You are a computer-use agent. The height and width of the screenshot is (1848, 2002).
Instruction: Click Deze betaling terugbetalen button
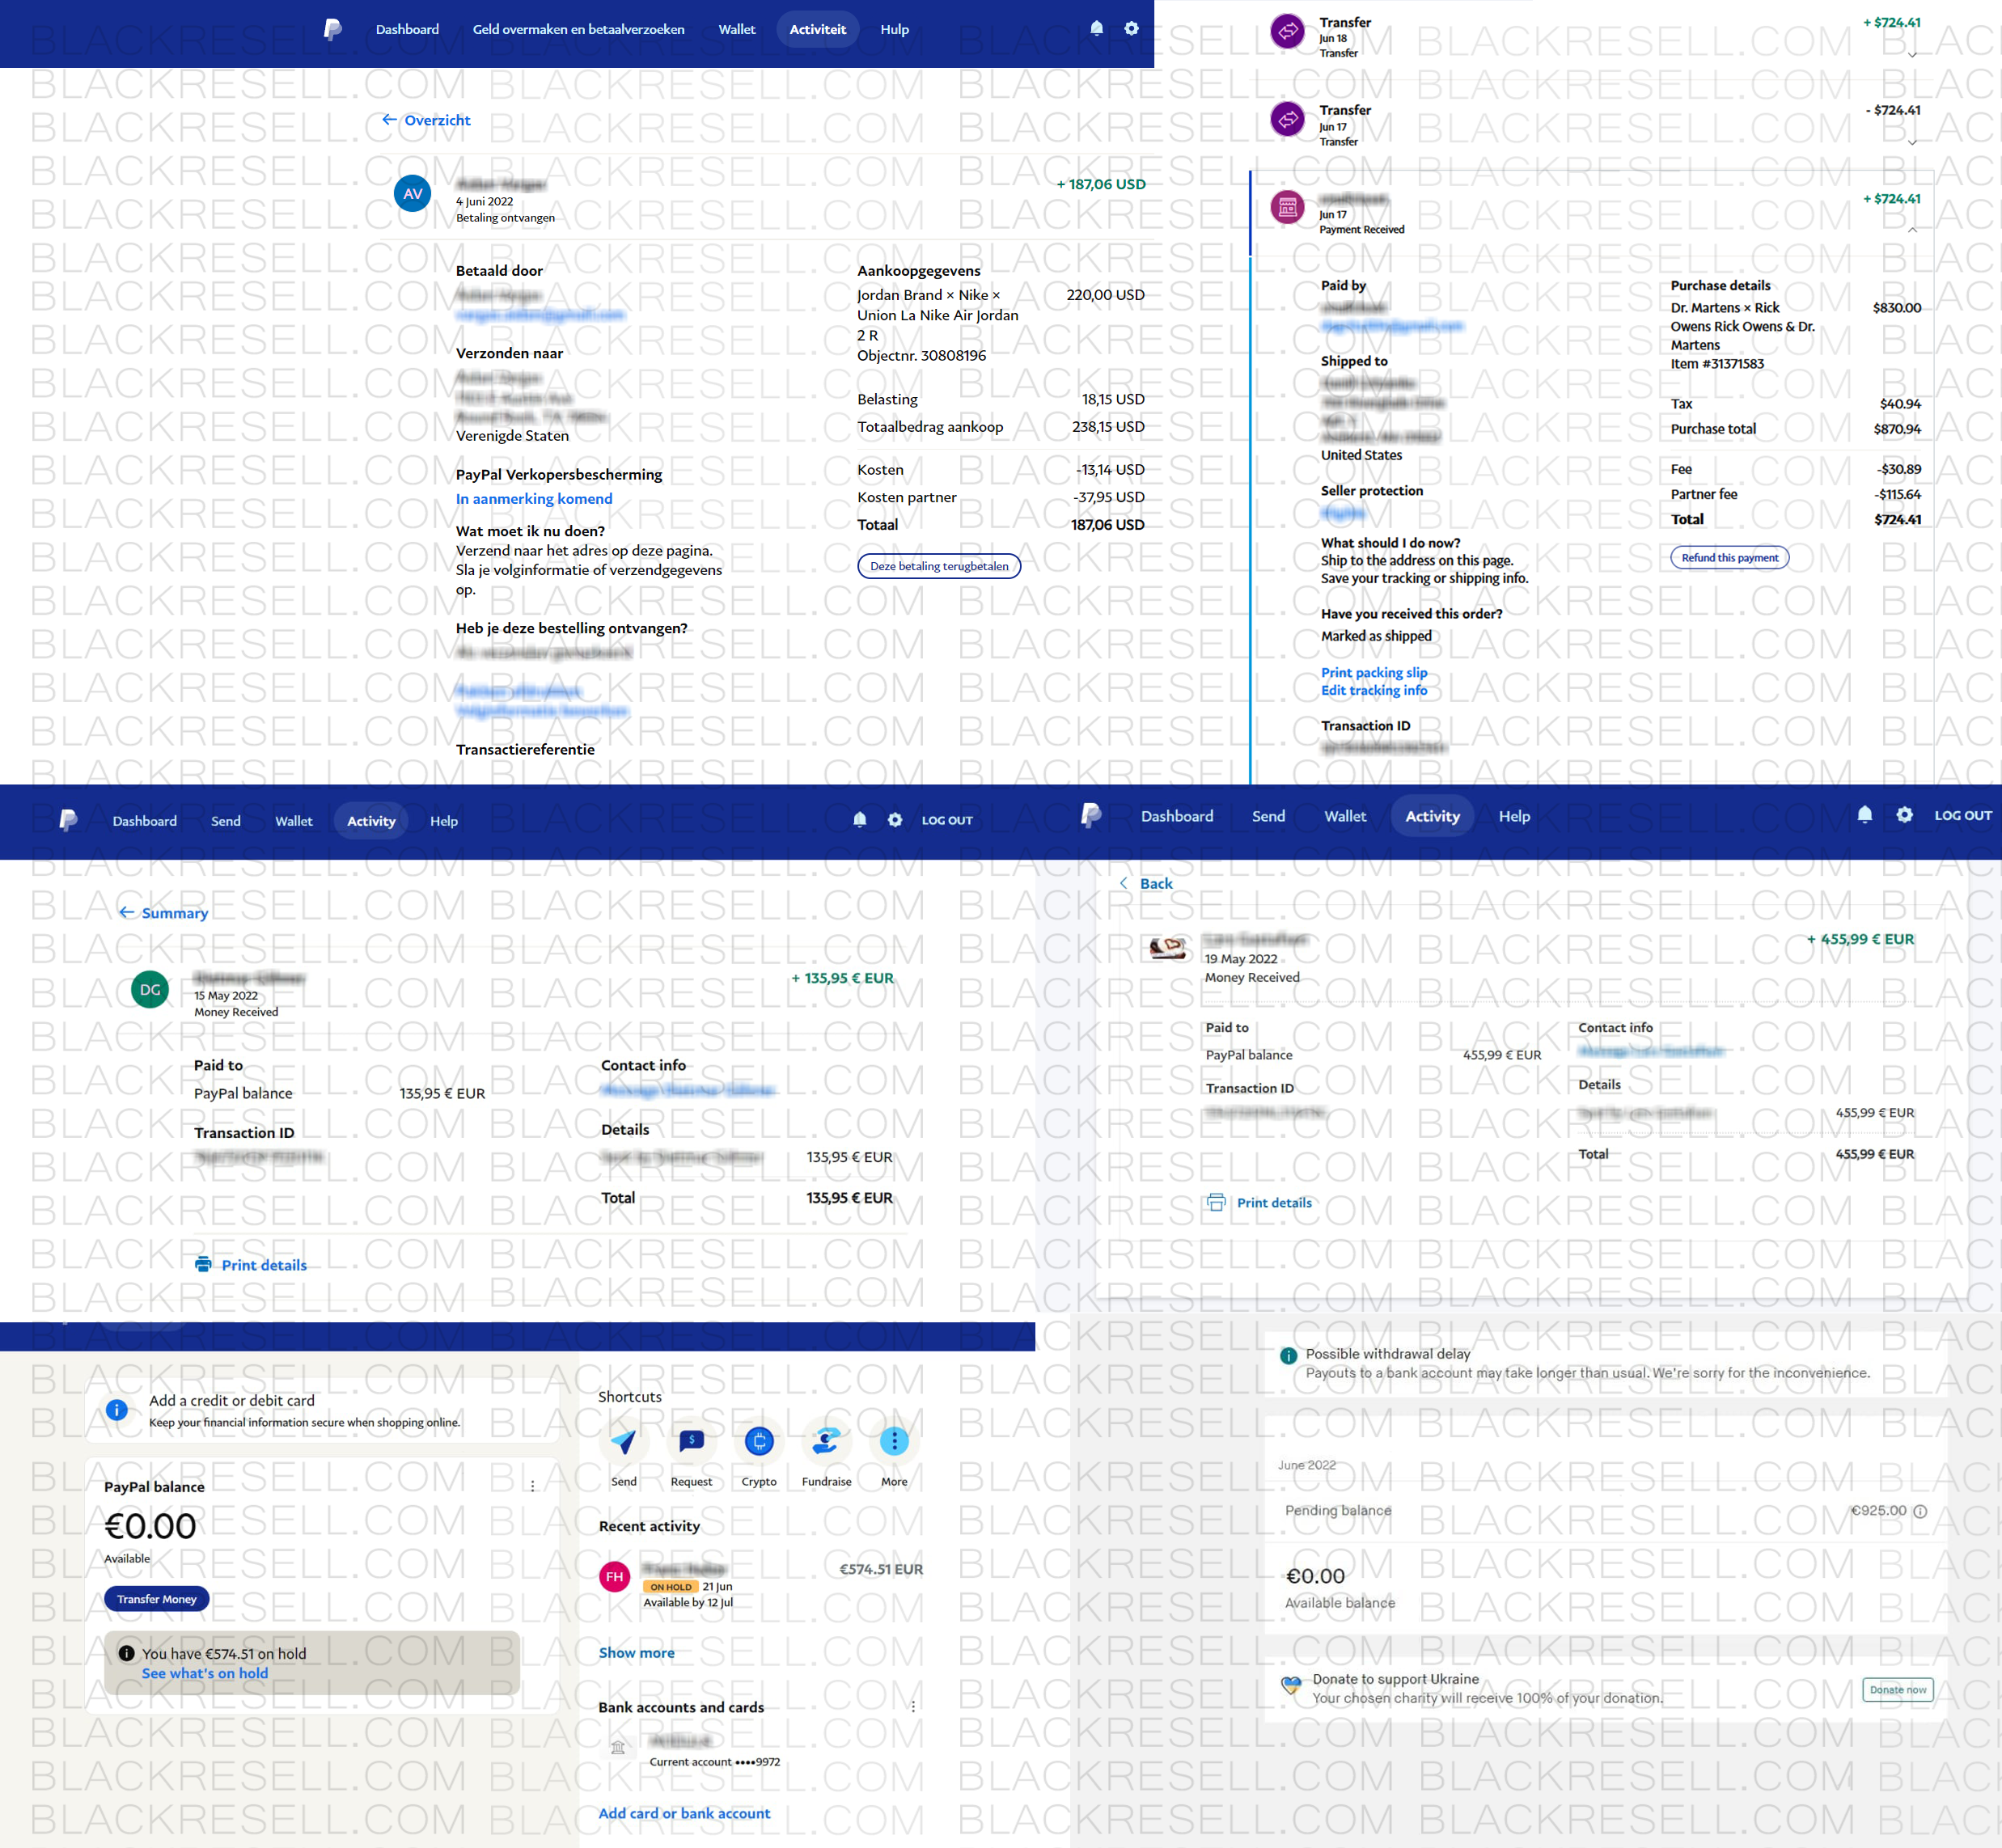pyautogui.click(x=938, y=566)
